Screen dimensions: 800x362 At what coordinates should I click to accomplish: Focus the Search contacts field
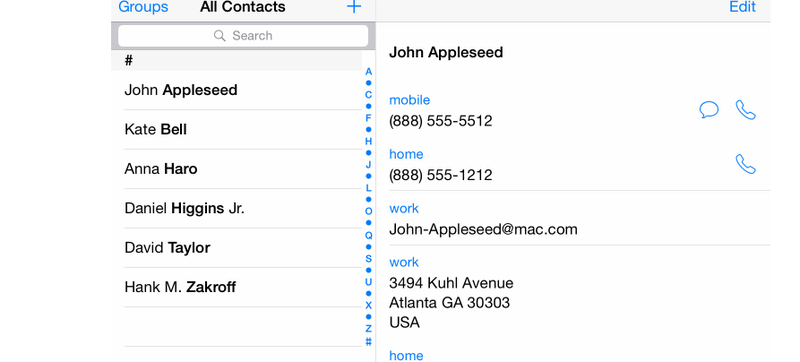click(243, 36)
